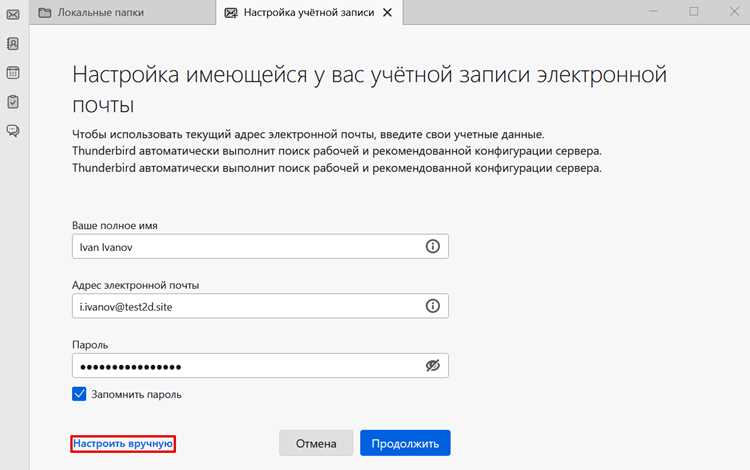Focus the full name field with Ivan Ivanov
The image size is (750, 470).
click(260, 246)
